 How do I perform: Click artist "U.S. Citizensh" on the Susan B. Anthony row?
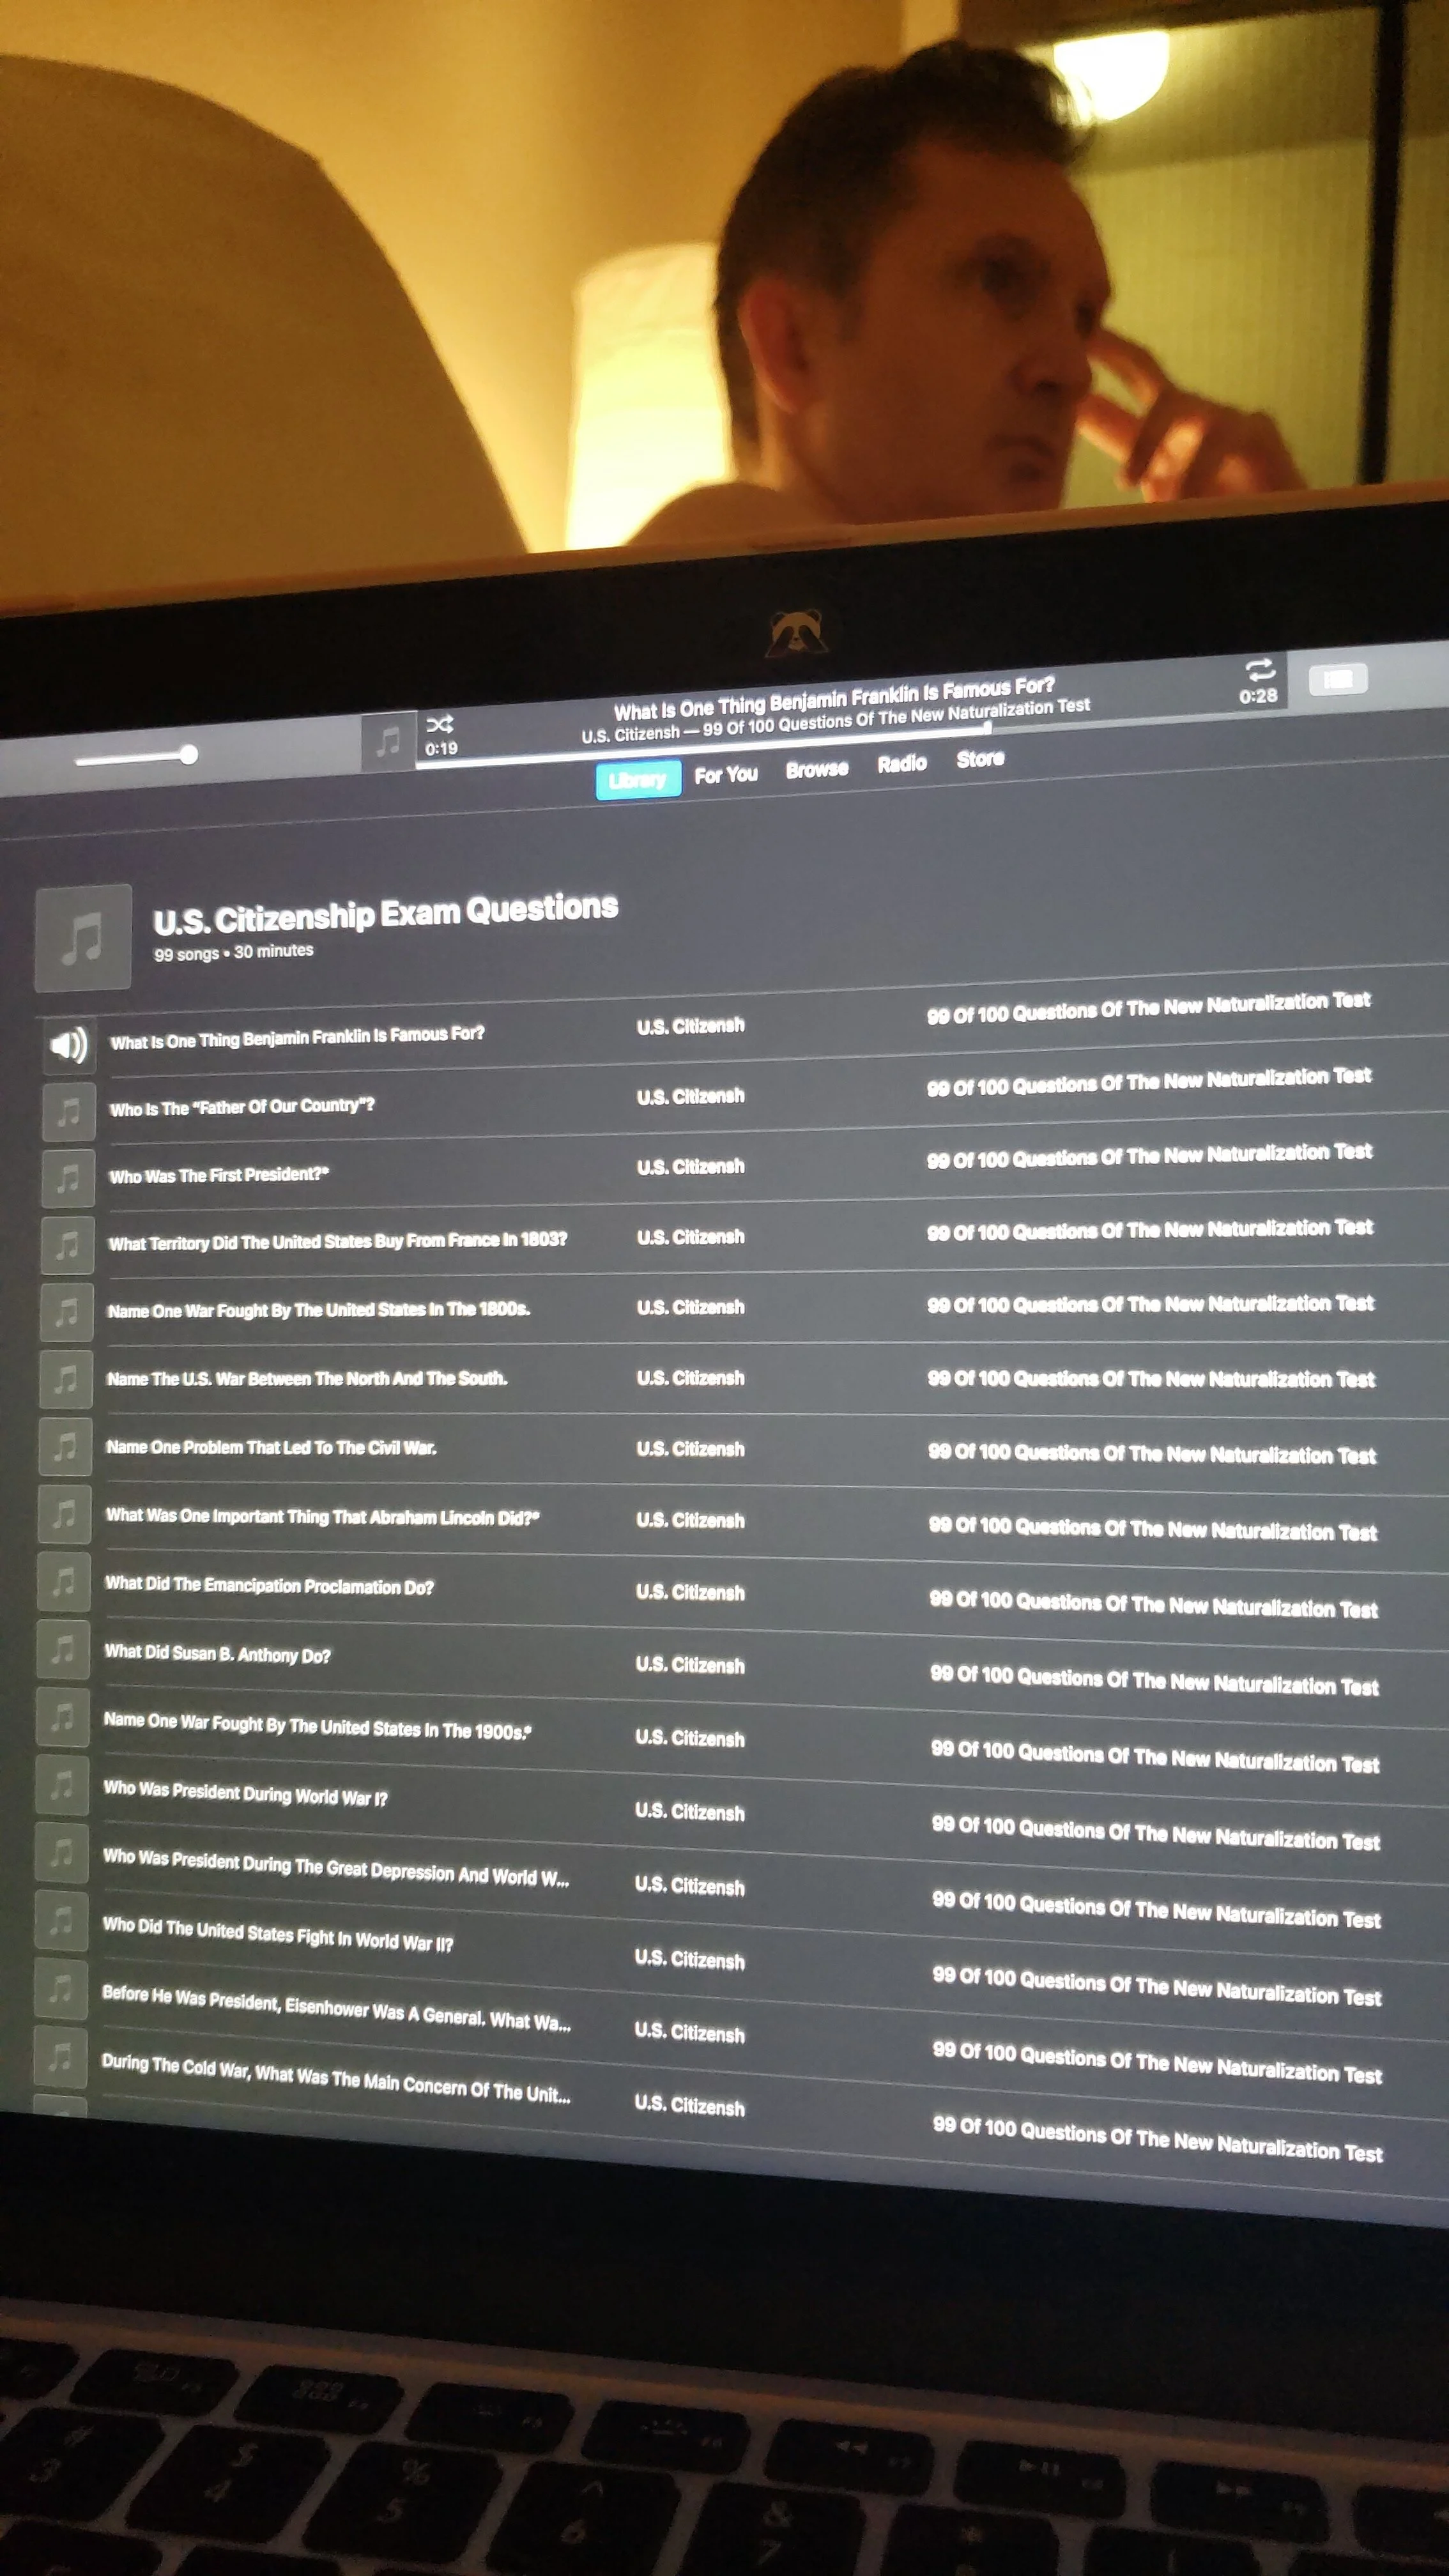pyautogui.click(x=690, y=1664)
